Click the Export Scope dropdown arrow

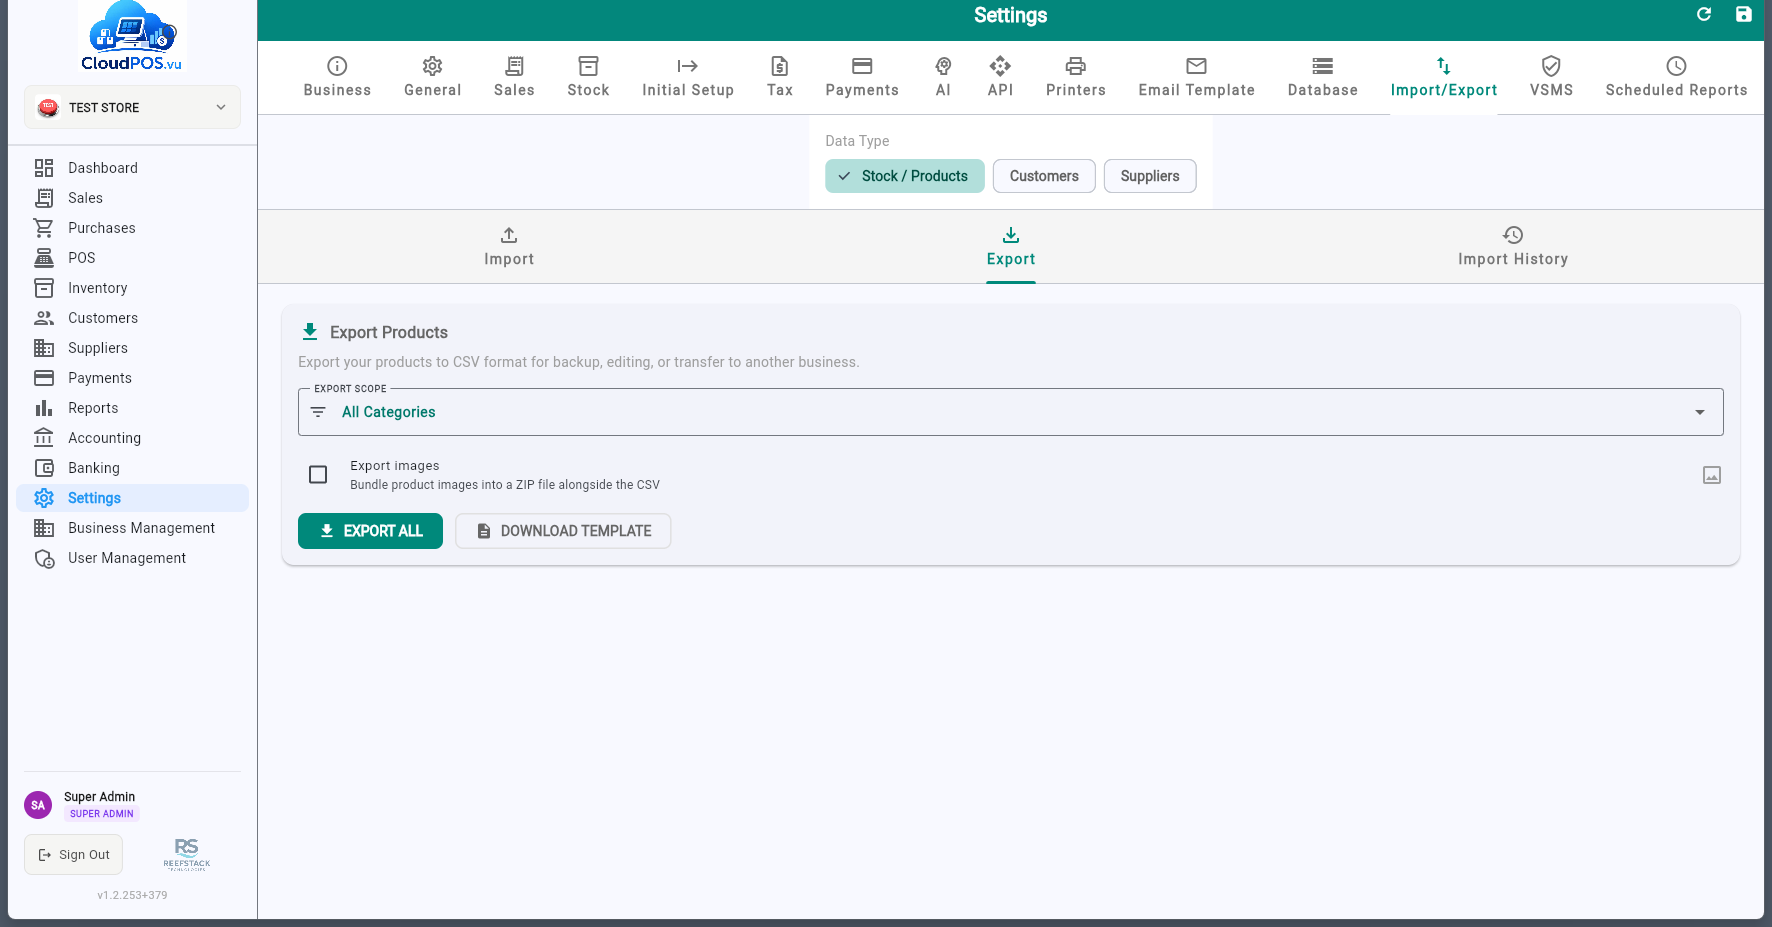click(x=1700, y=412)
